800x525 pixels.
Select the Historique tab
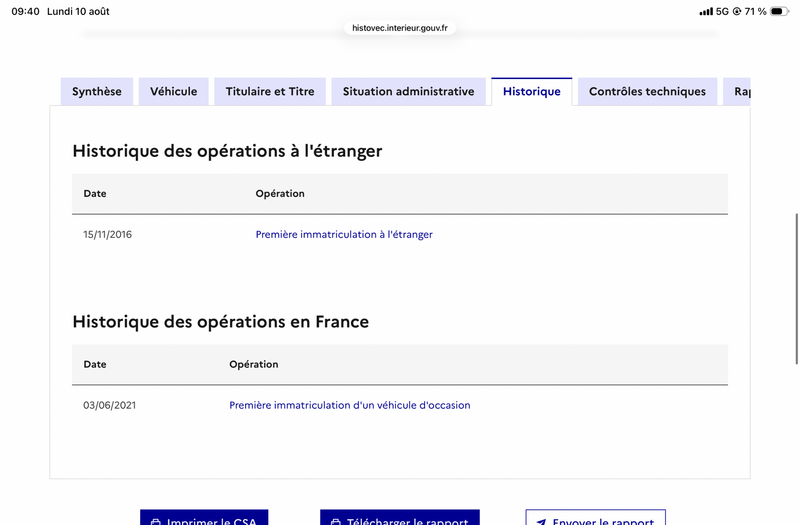coord(532,92)
